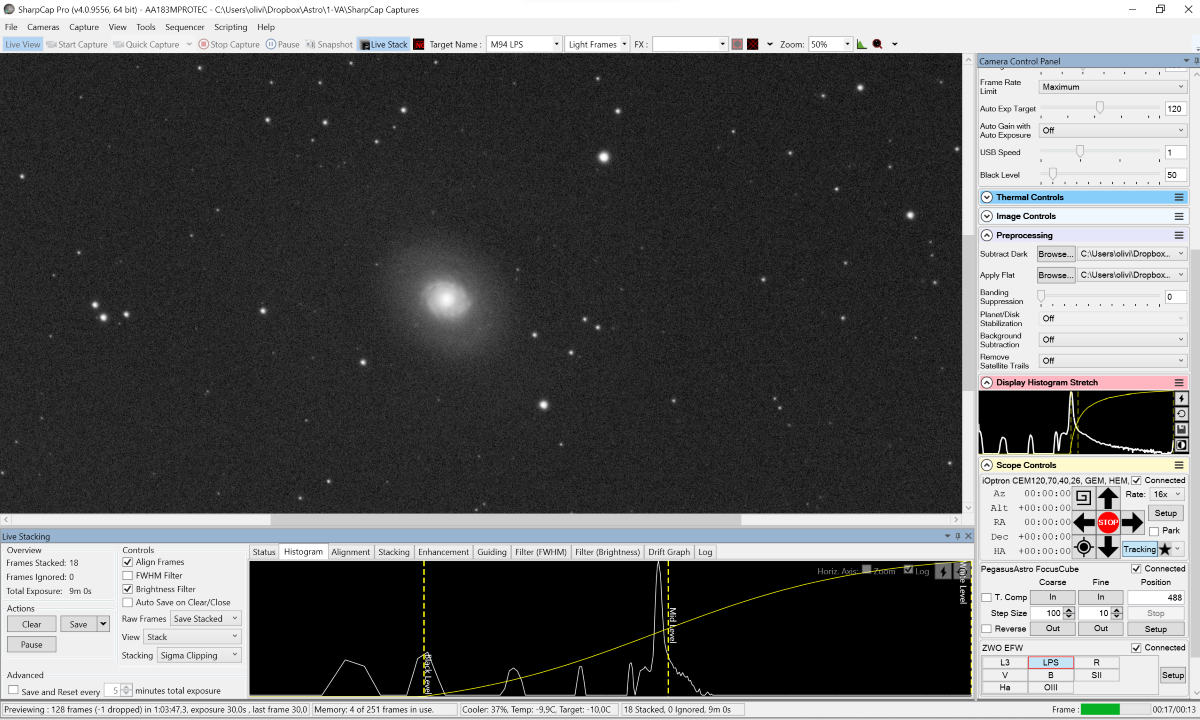Click the crosshair target icon in Scope Controls
1200x720 pixels.
(x=1083, y=547)
